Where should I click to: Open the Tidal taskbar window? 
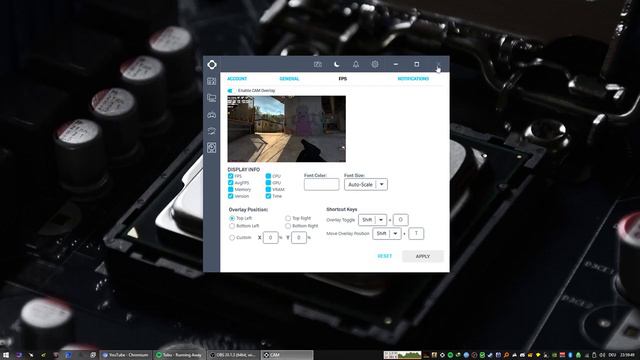coord(179,355)
